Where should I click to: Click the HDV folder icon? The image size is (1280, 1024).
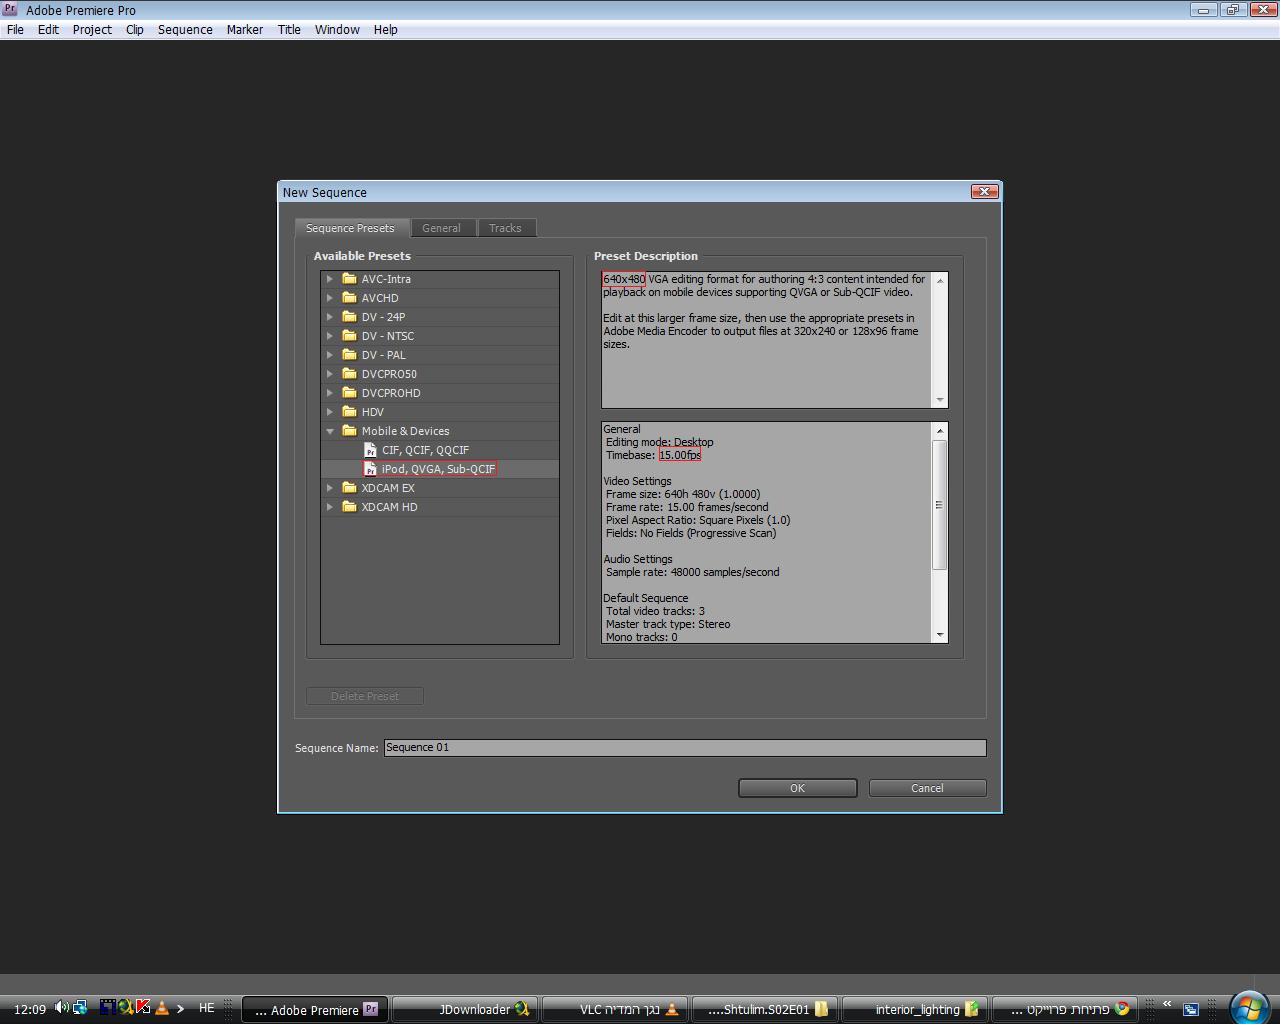[x=349, y=412]
